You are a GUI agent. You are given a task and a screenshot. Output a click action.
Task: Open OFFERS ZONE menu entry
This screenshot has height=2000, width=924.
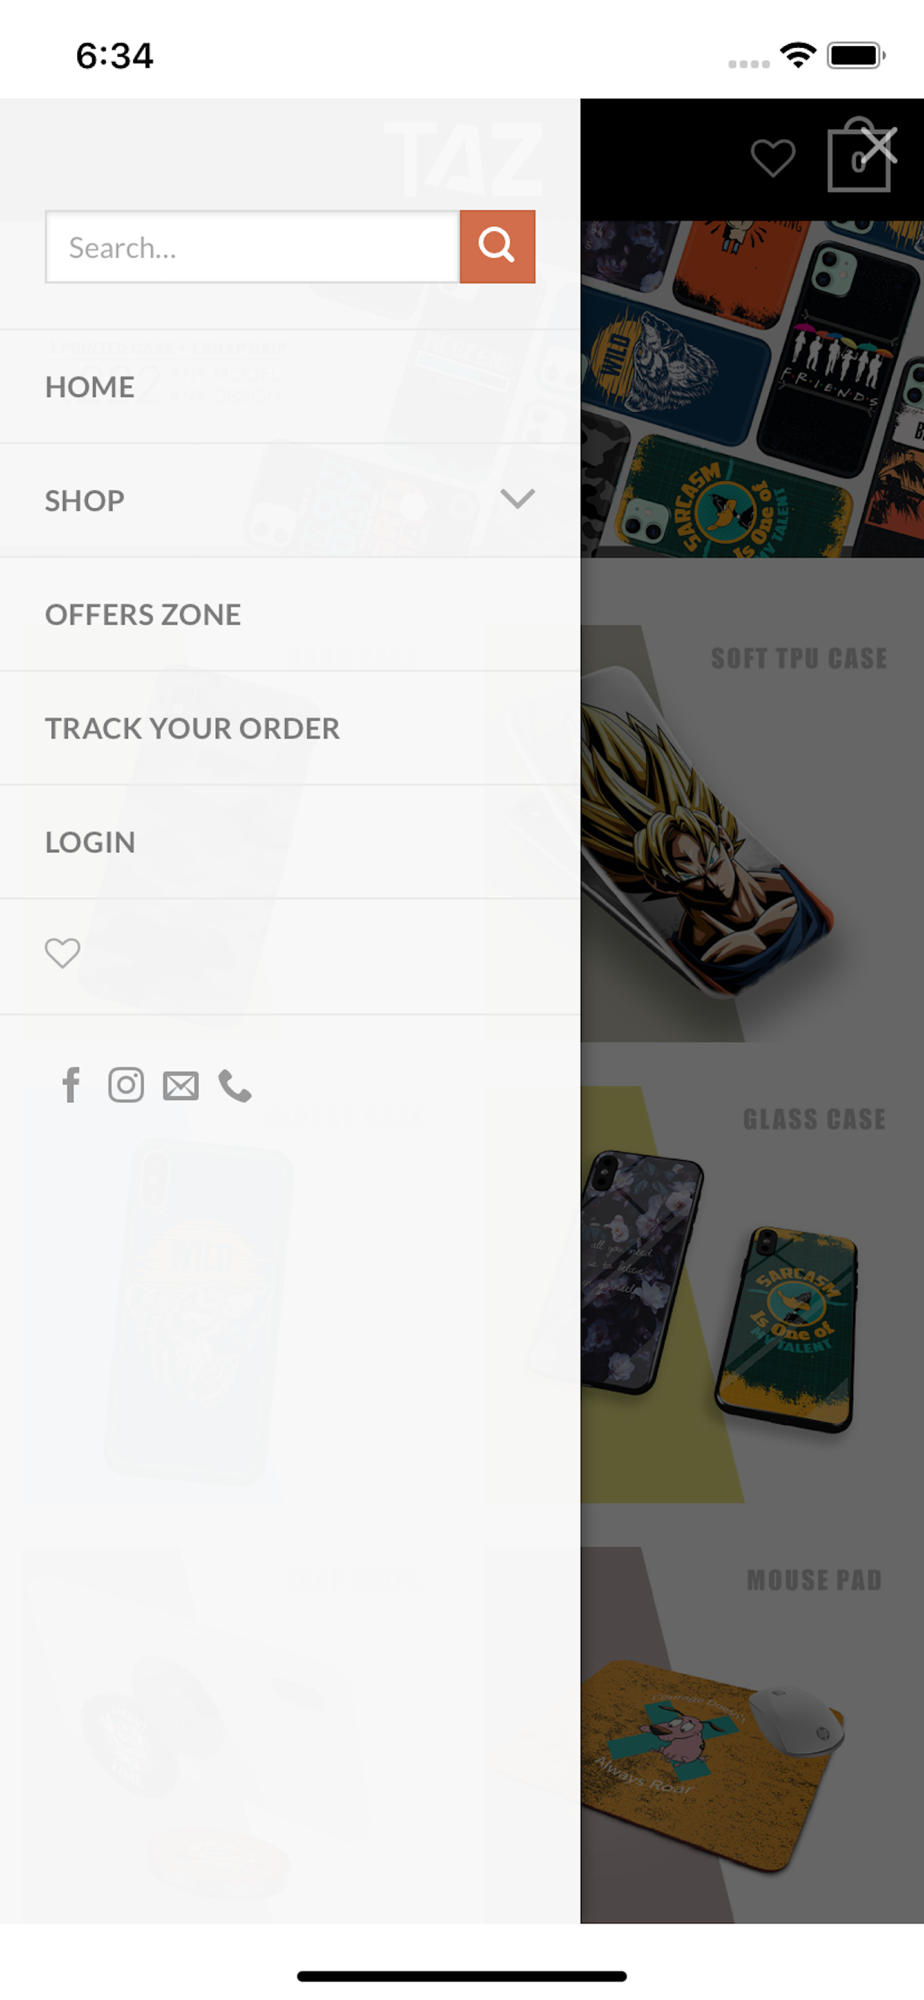pos(143,615)
